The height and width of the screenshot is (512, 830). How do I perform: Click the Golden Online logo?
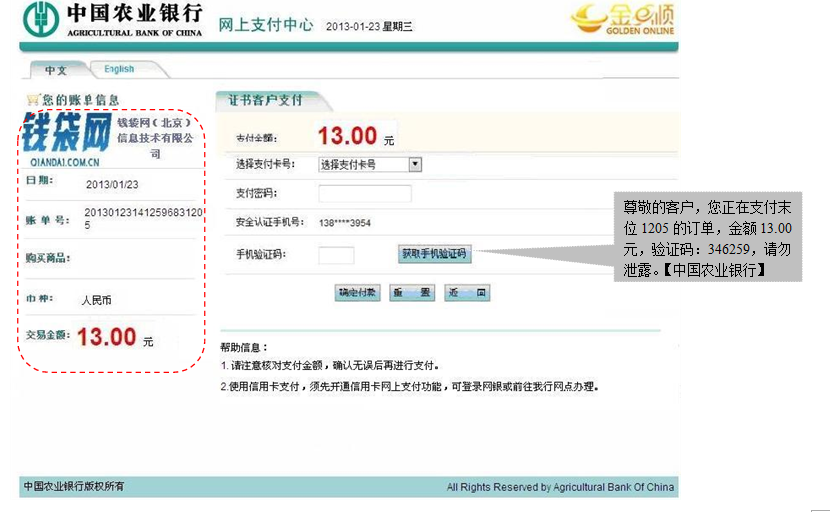622,19
